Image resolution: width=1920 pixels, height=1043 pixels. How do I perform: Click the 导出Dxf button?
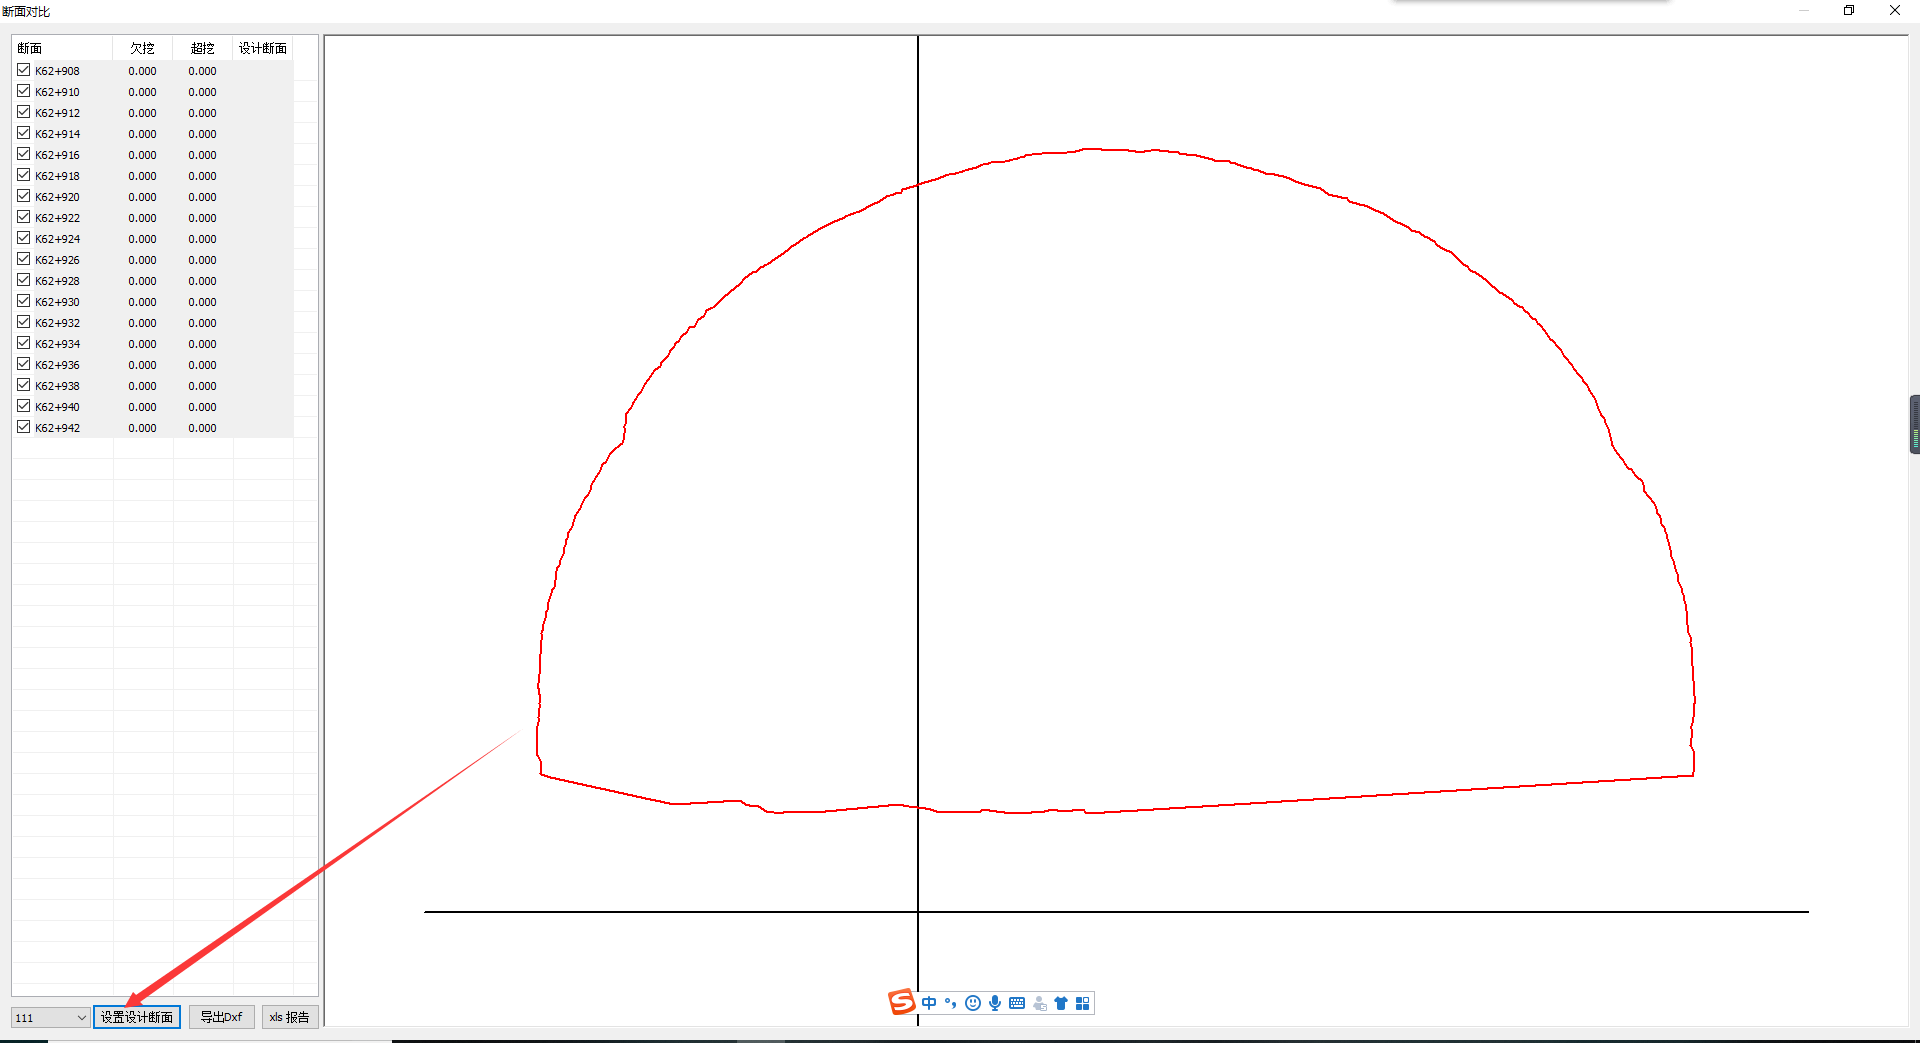[x=221, y=1017]
